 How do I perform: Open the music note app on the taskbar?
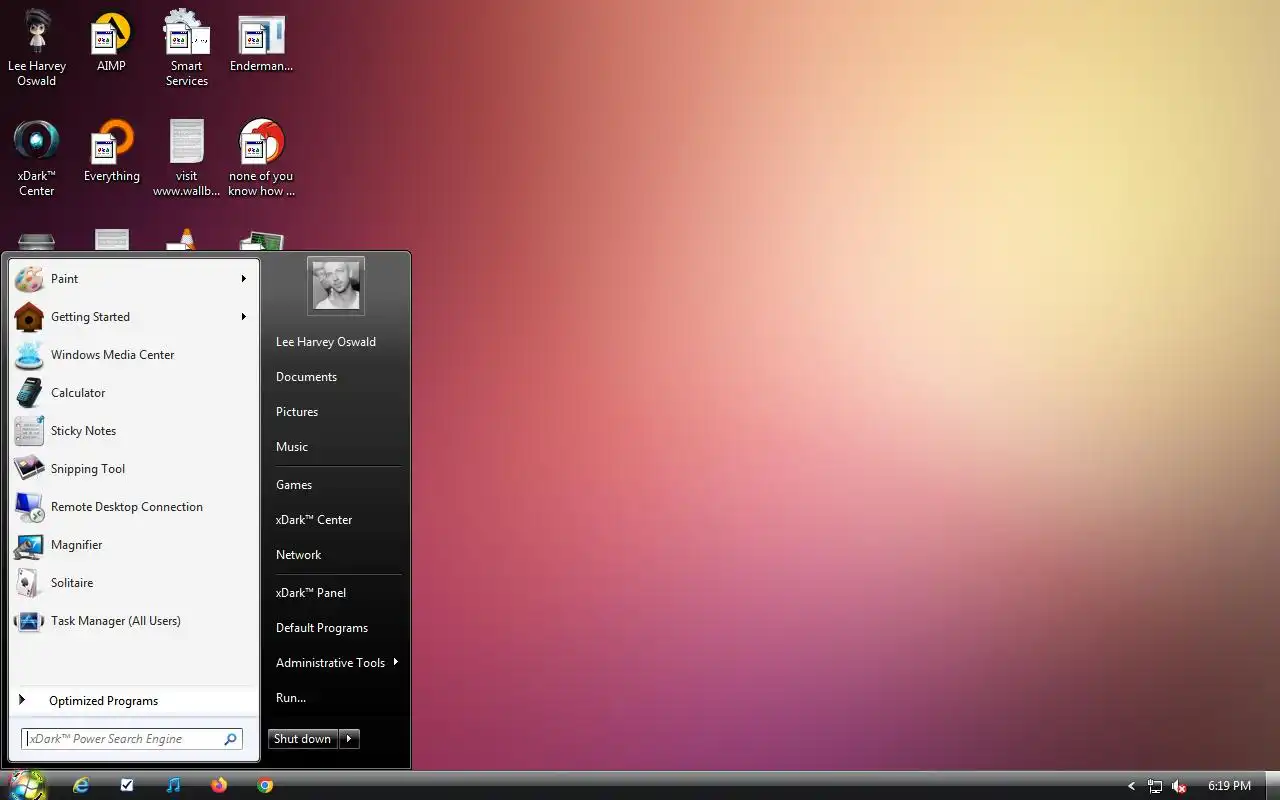173,786
